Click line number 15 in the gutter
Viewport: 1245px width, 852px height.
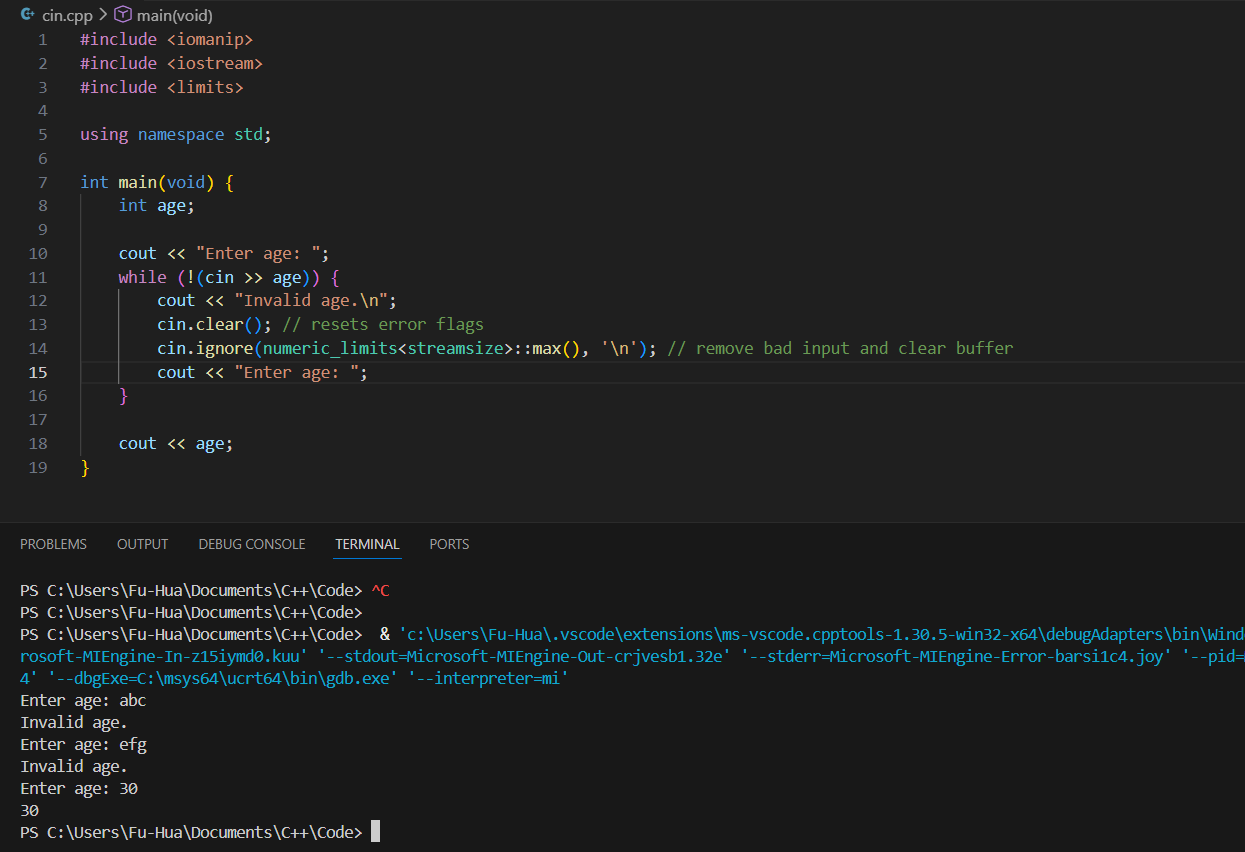coord(38,372)
